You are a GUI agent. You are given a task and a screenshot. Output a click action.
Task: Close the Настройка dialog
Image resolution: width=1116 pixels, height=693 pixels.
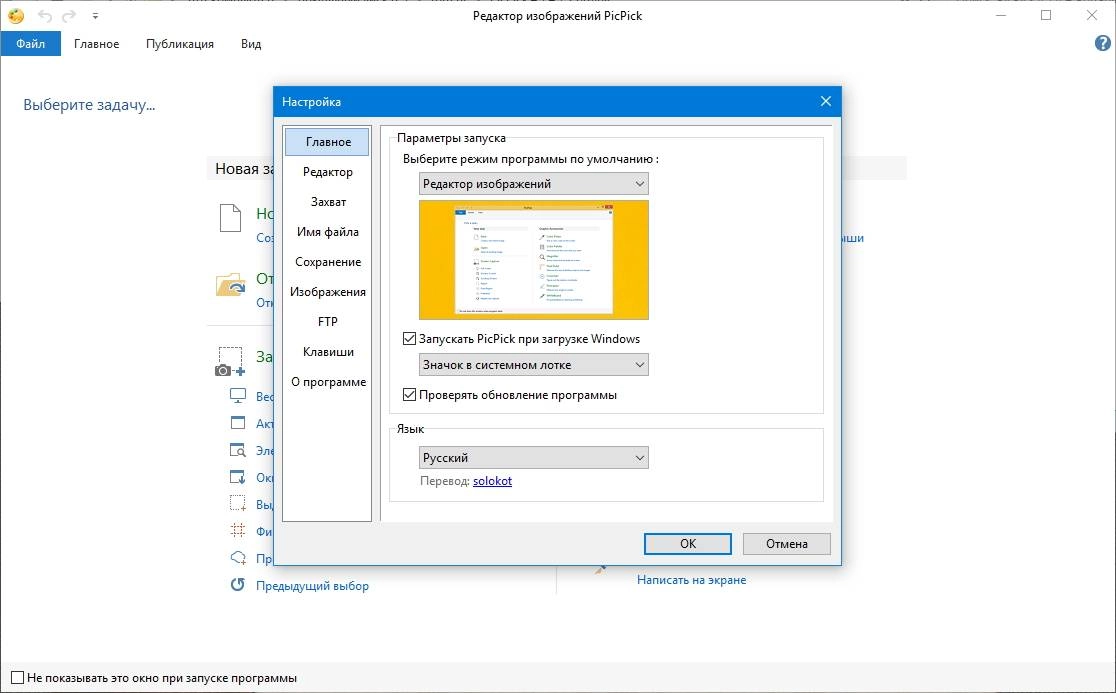[x=826, y=101]
